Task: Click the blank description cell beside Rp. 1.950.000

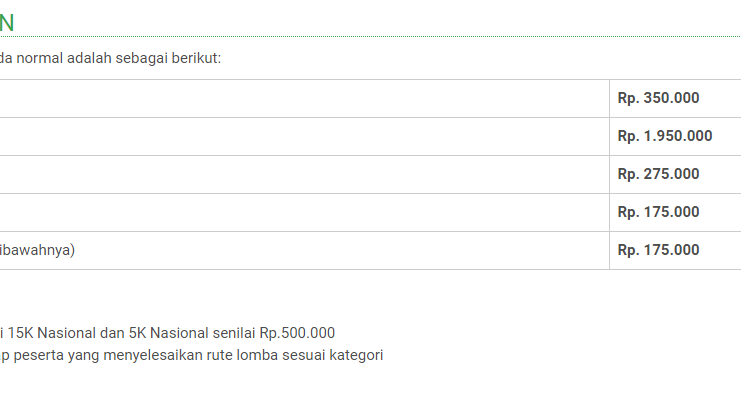Action: (305, 136)
